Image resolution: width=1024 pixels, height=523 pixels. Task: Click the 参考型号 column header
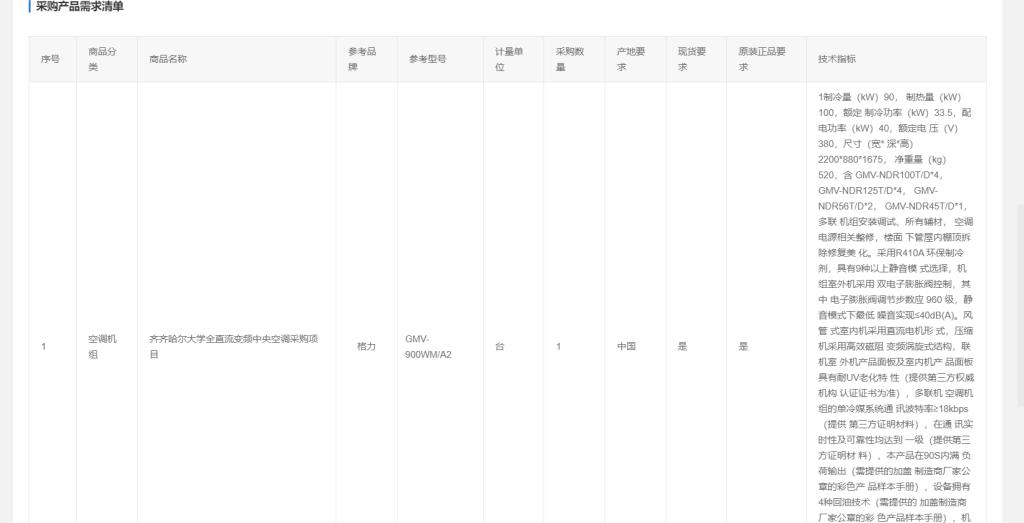click(427, 59)
